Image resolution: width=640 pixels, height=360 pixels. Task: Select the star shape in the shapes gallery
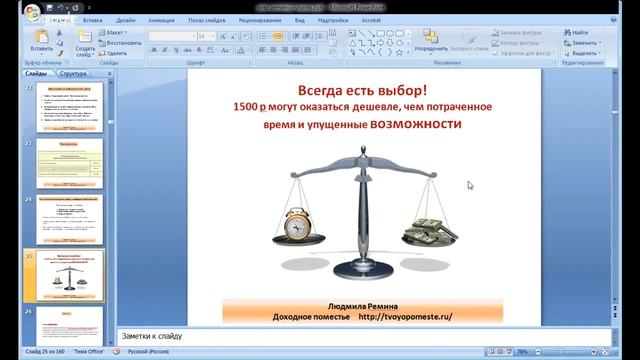(x=400, y=52)
